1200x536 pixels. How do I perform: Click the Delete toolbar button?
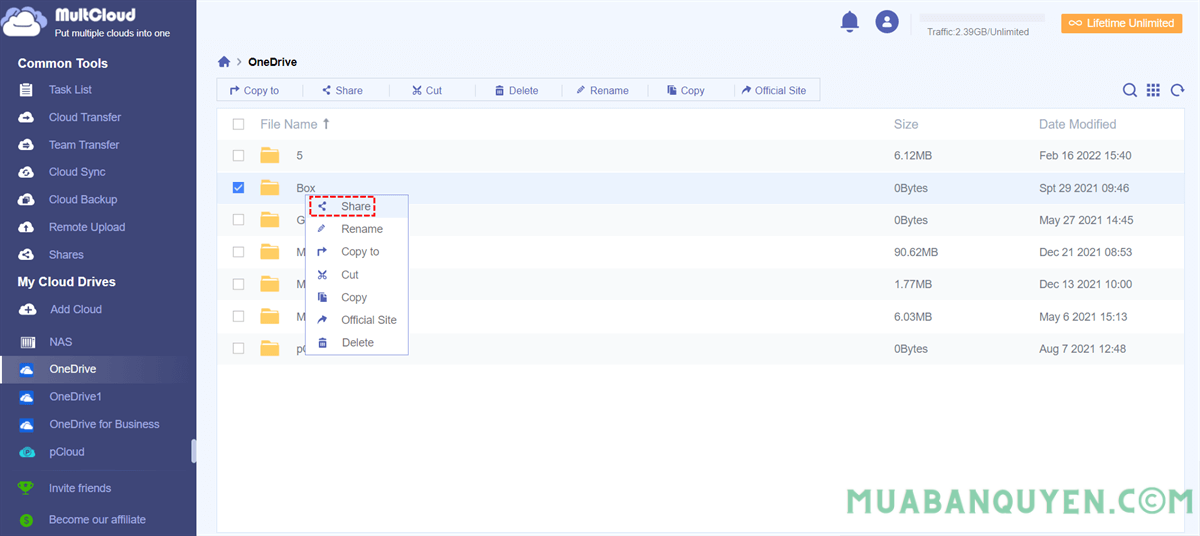pyautogui.click(x=517, y=90)
